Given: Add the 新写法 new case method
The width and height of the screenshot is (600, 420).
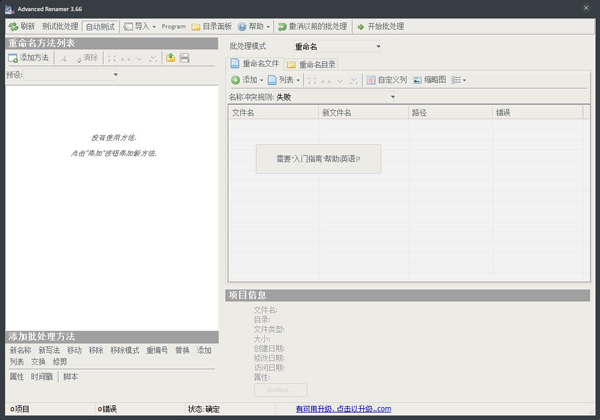Looking at the screenshot, I should (x=49, y=350).
